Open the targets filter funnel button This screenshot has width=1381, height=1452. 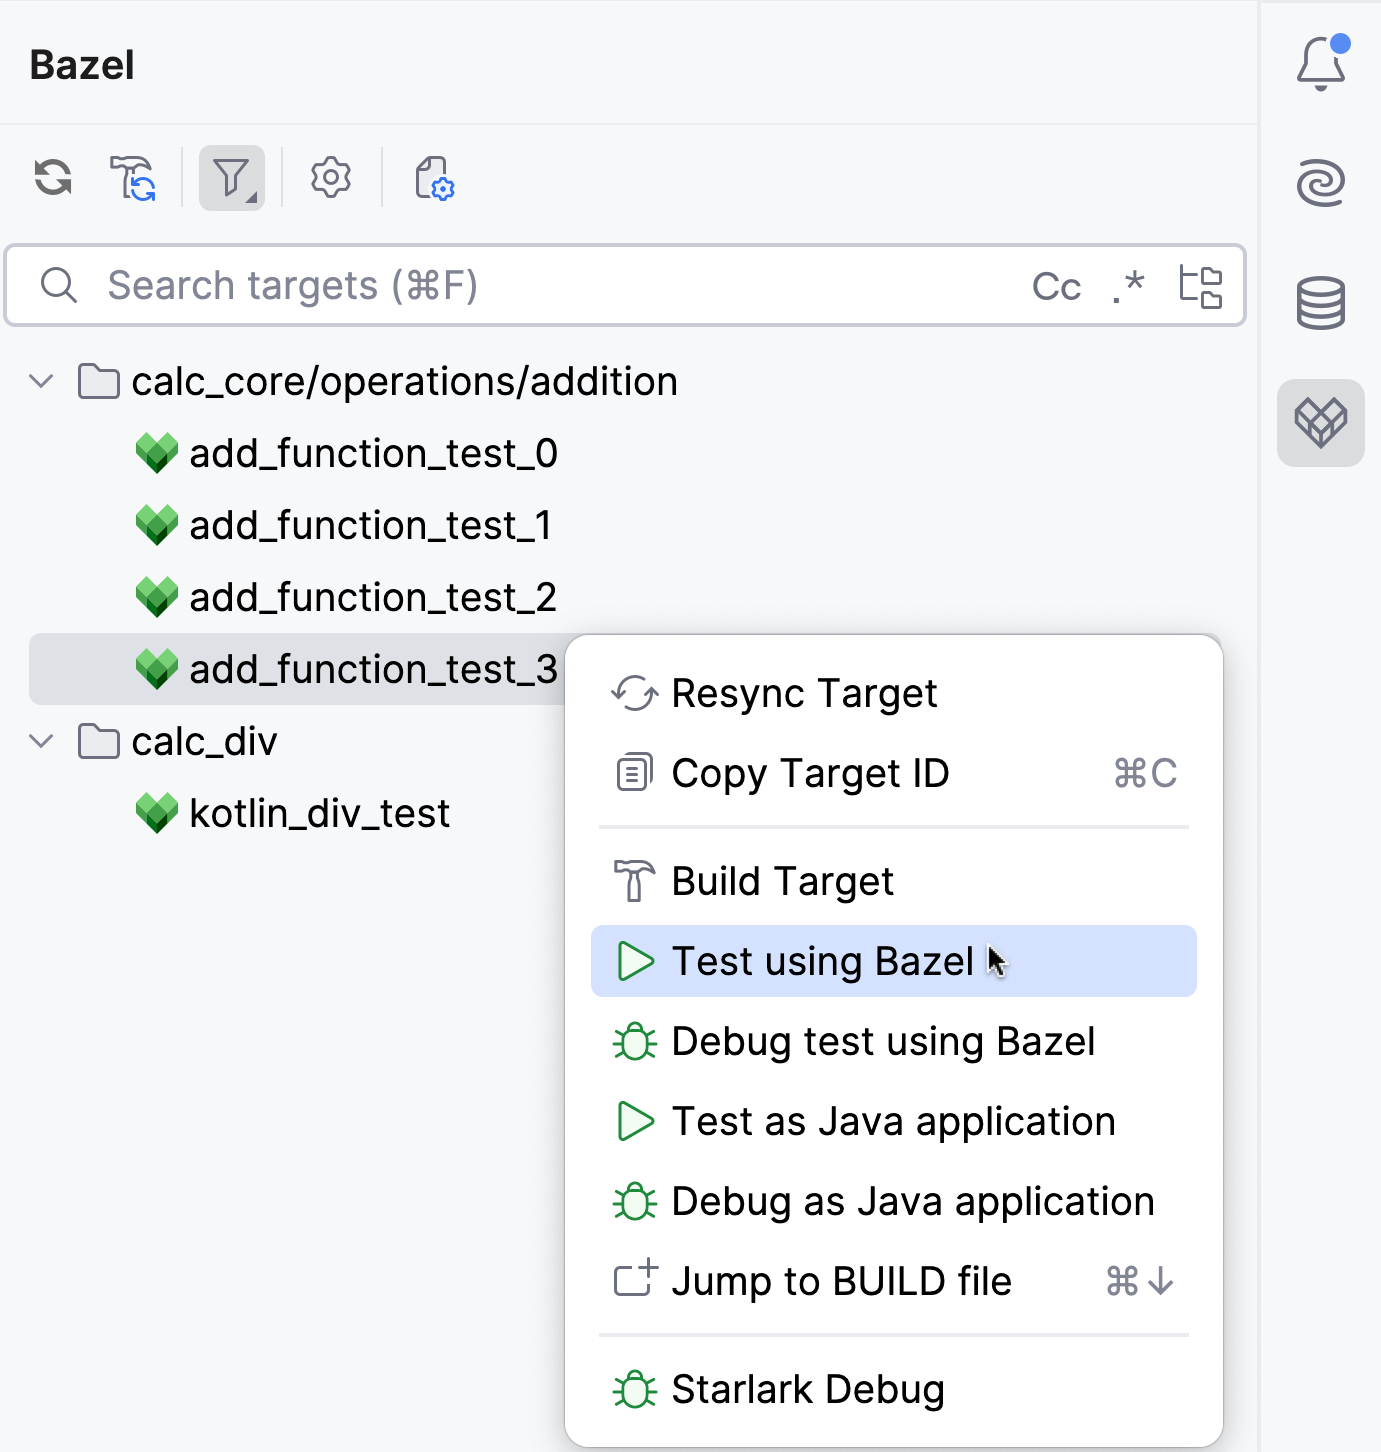pyautogui.click(x=232, y=178)
